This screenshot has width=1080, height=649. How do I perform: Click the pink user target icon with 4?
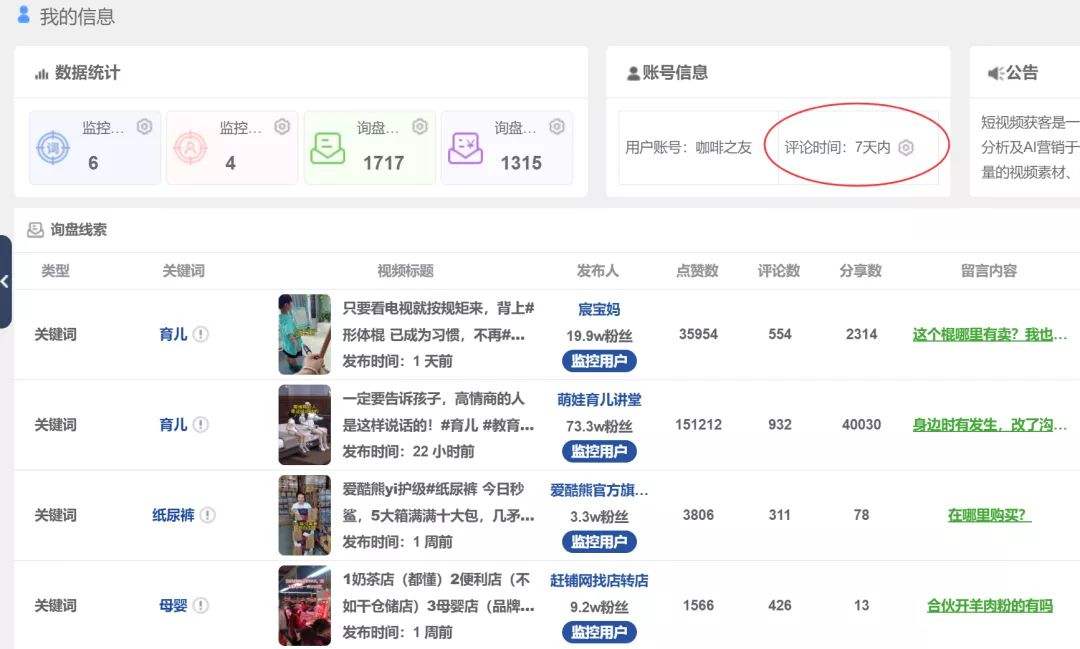(x=190, y=147)
